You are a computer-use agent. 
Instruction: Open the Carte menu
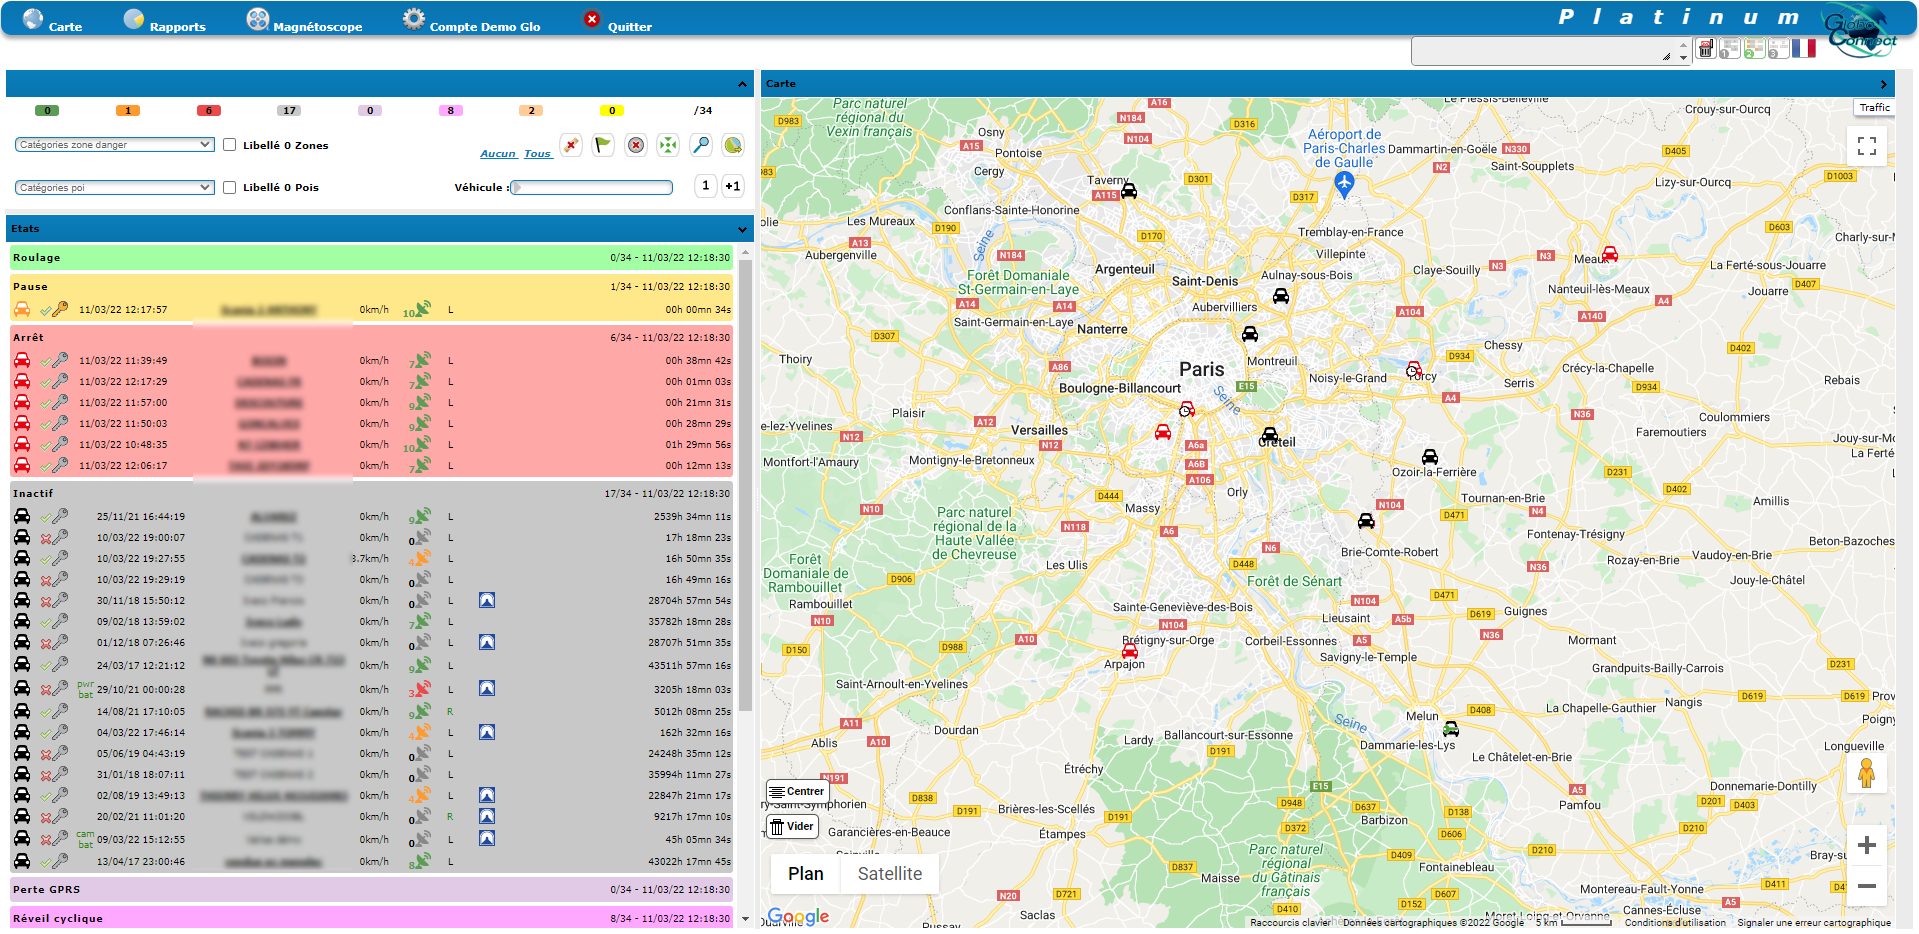click(52, 20)
